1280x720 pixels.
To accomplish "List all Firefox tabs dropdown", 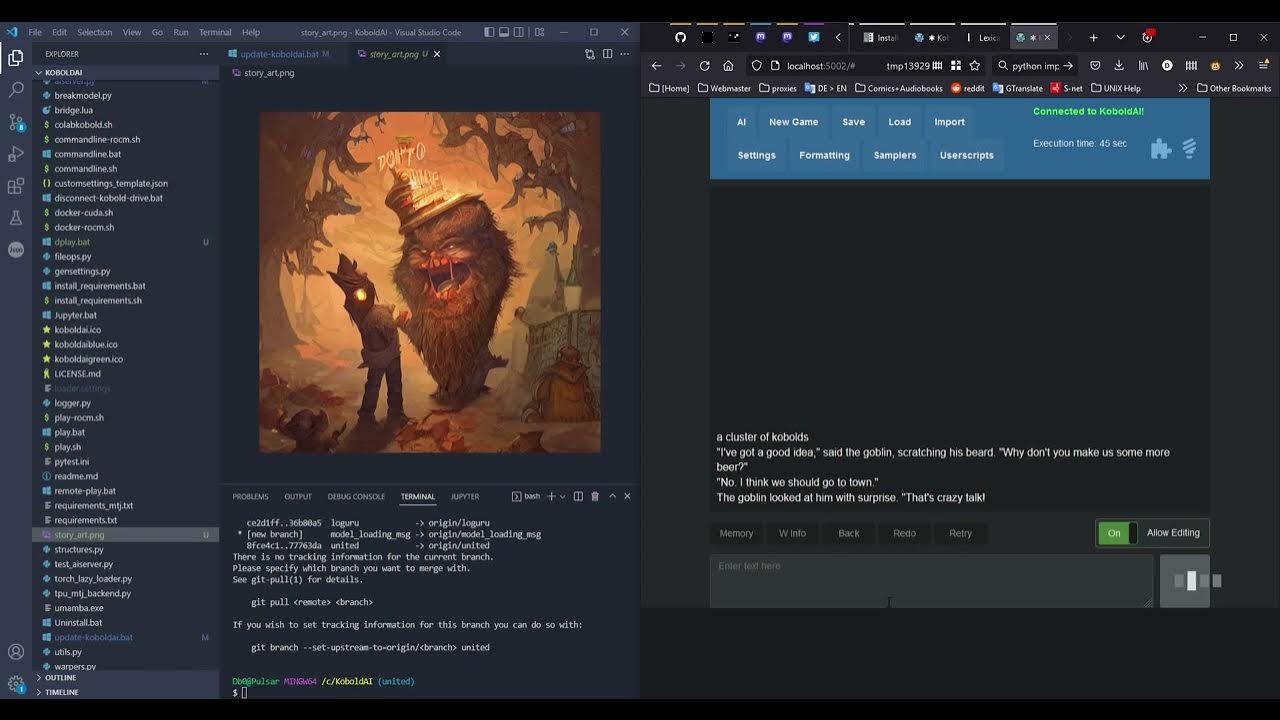I will (1120, 37).
